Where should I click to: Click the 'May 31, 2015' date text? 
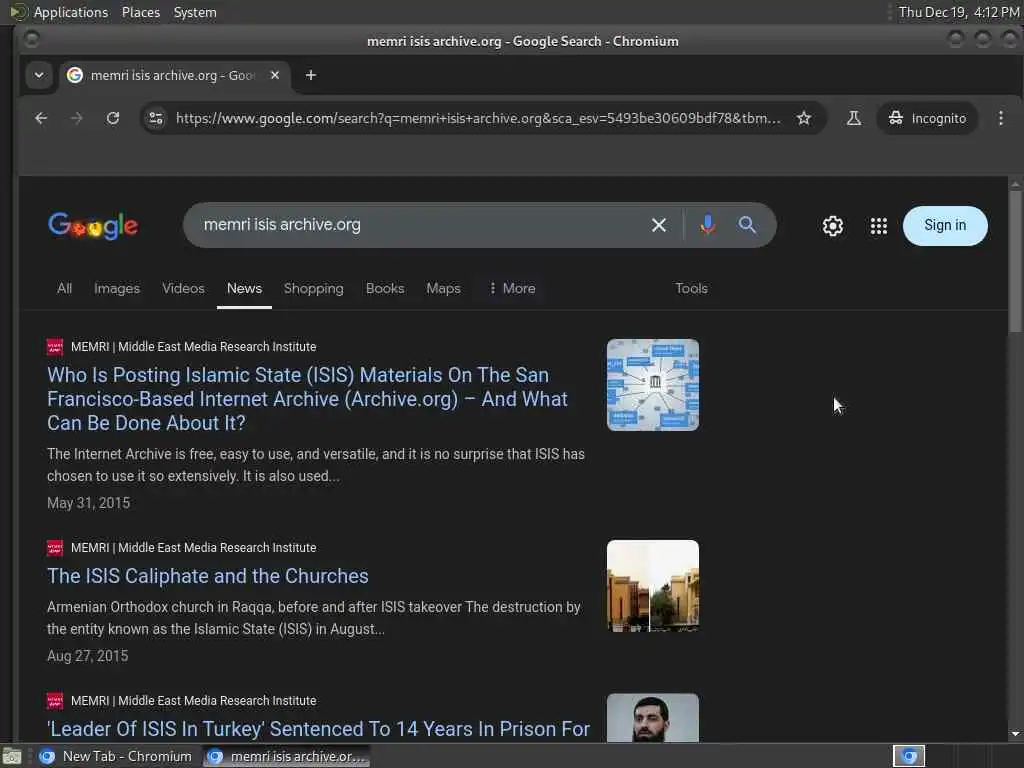(89, 503)
